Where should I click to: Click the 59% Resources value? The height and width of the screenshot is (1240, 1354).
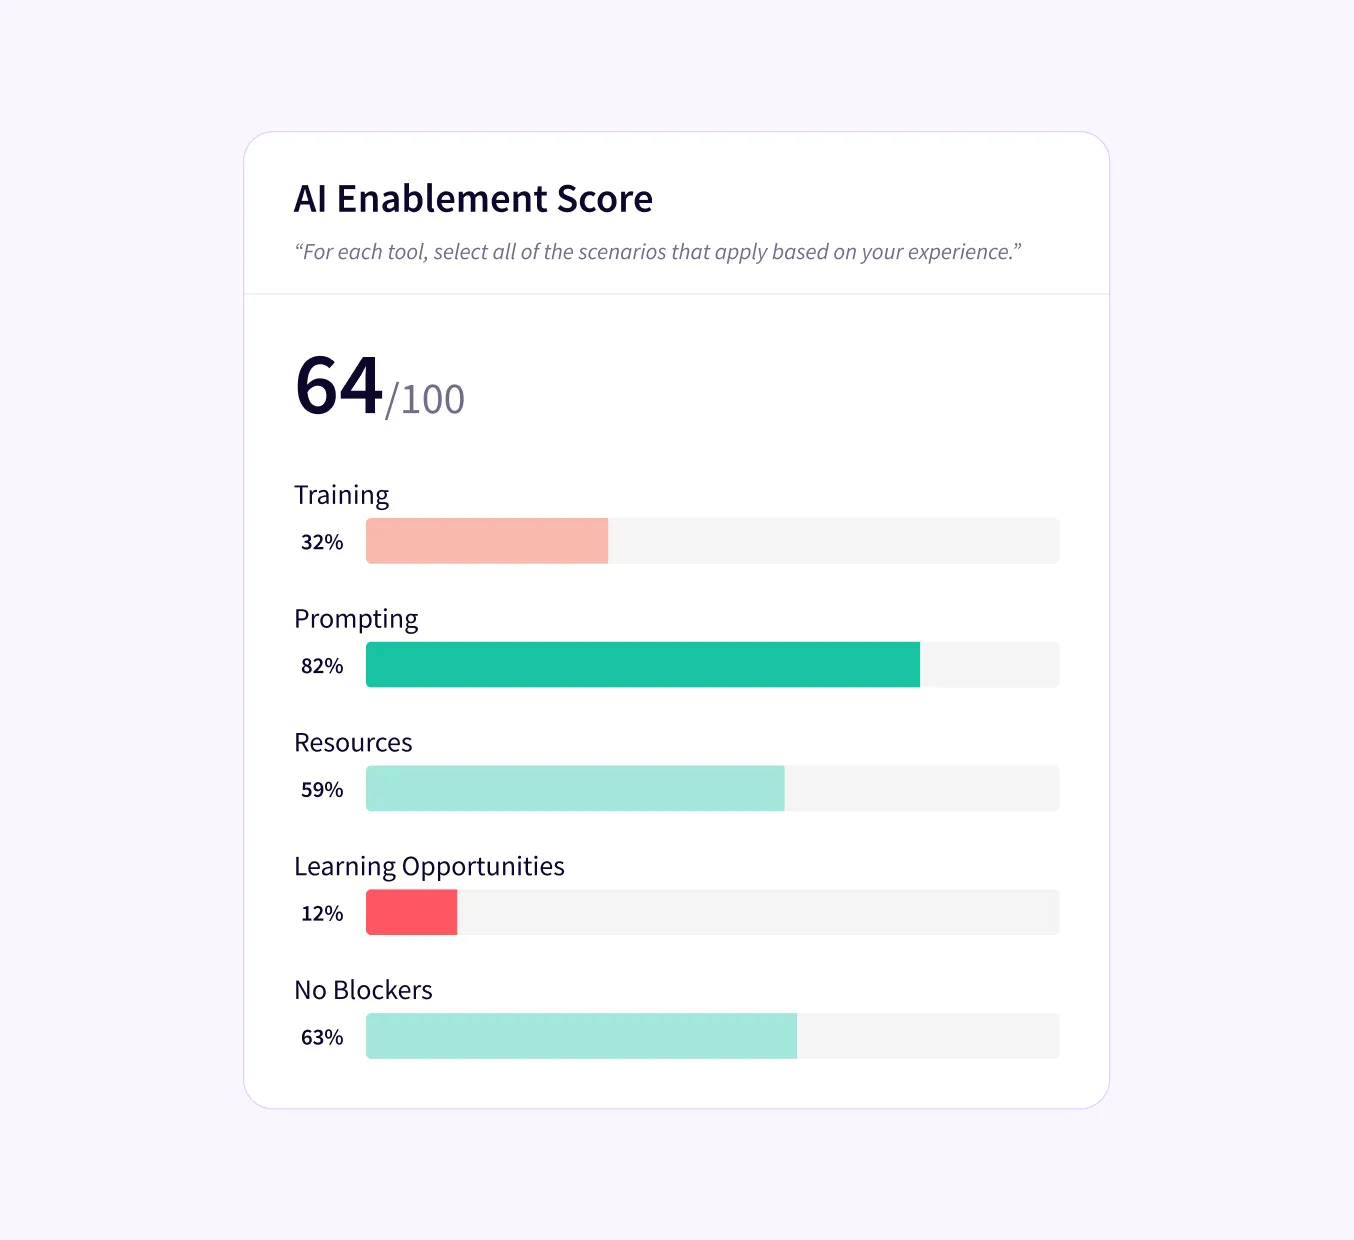[x=322, y=790]
